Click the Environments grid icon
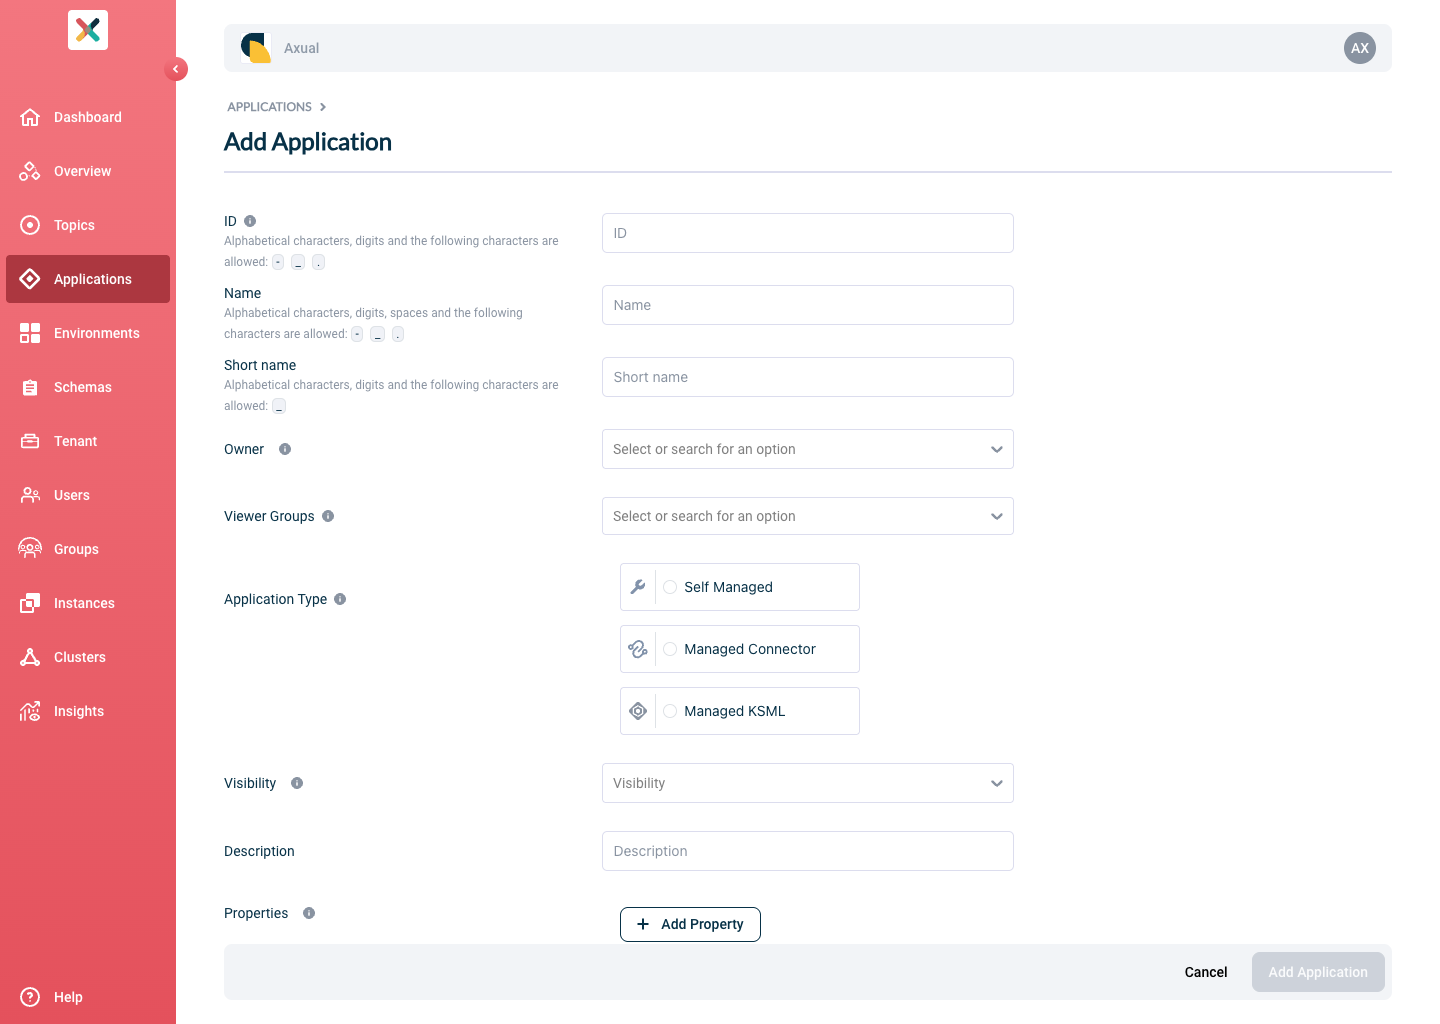This screenshot has height=1024, width=1440. point(30,333)
